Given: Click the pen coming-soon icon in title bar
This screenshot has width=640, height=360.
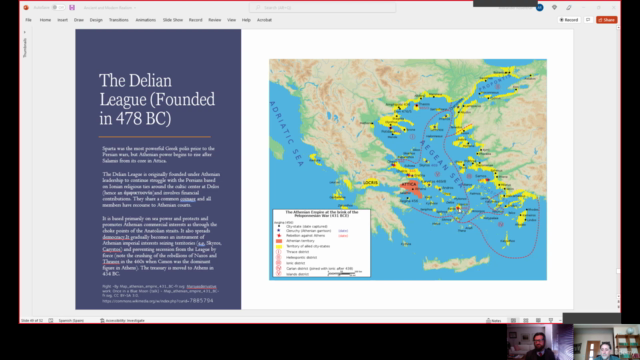Looking at the screenshot, I should click(x=569, y=7).
